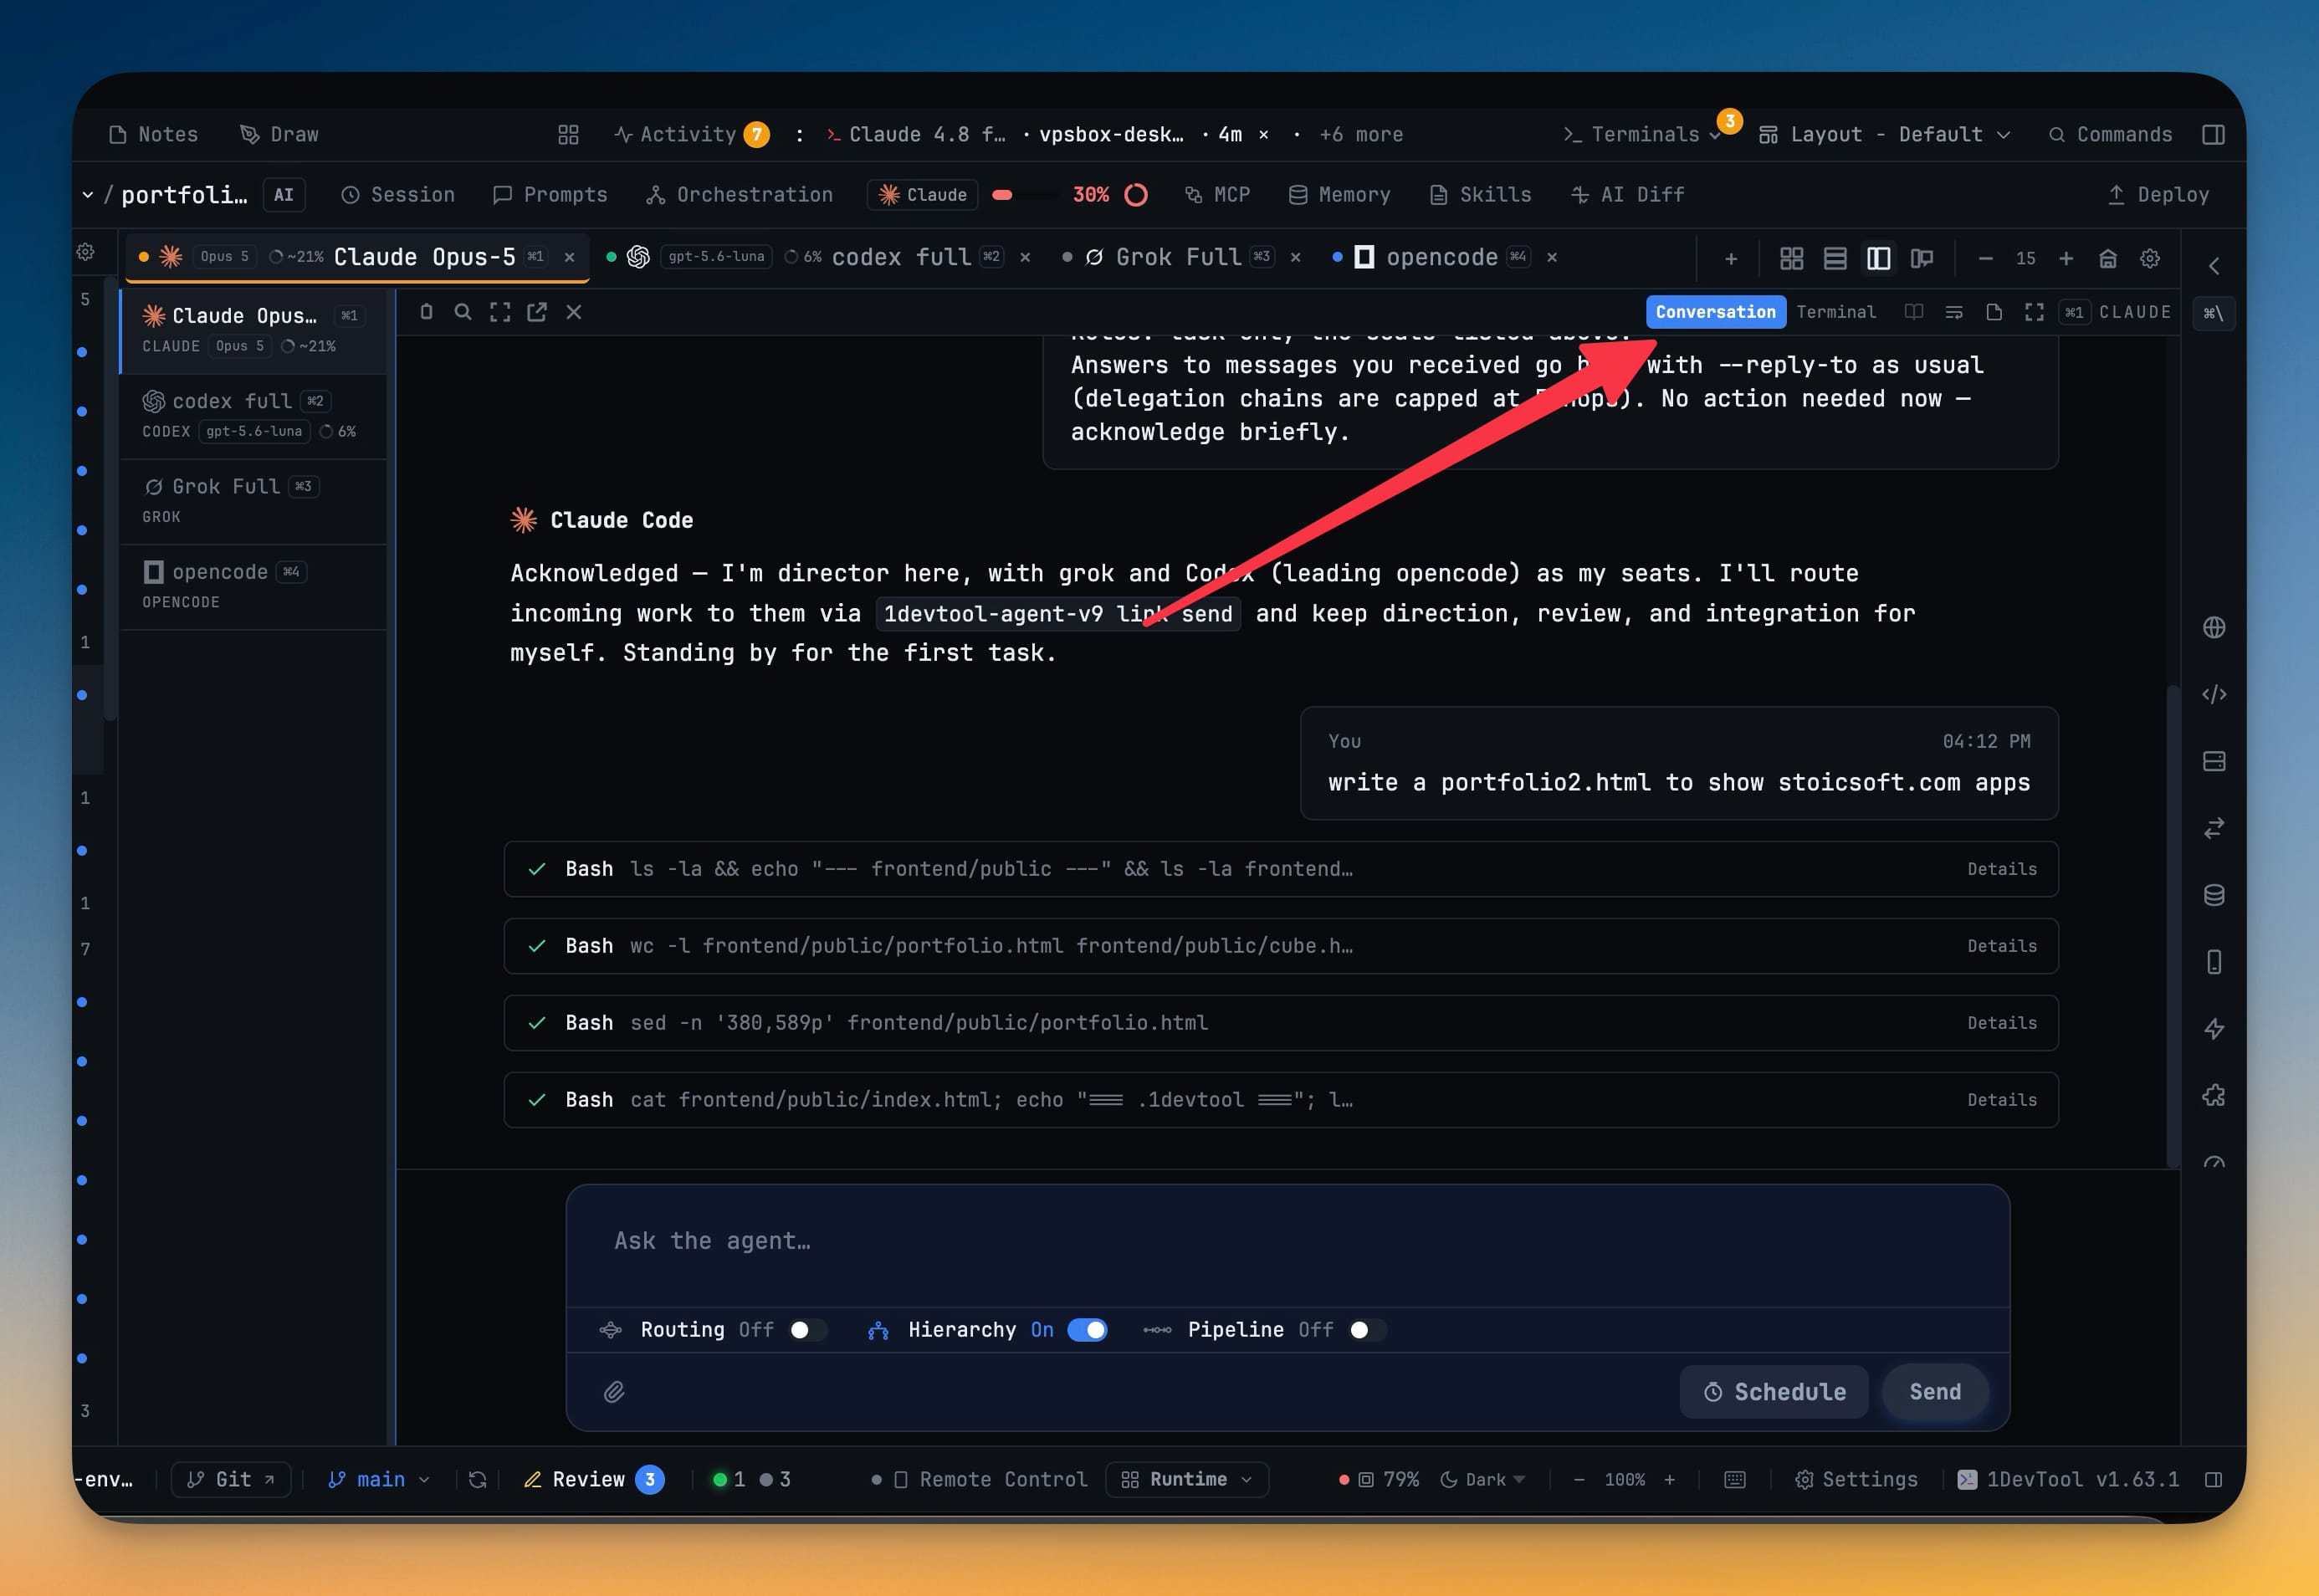Viewport: 2319px width, 1596px height.
Task: Open the Git button in status bar
Action: 231,1479
